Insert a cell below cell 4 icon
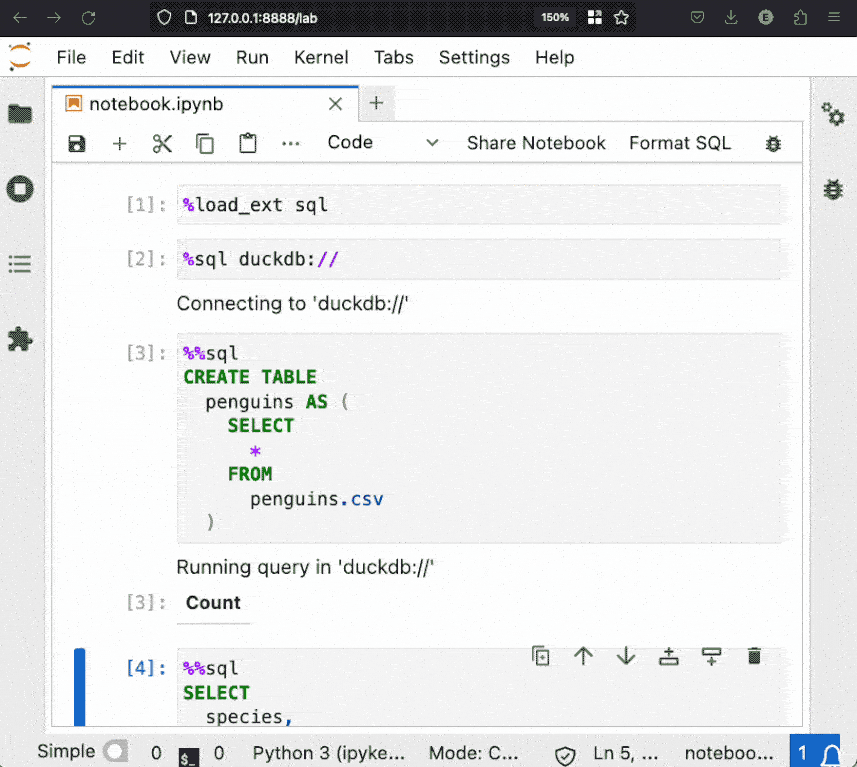Viewport: 857px width, 767px height. coord(711,655)
